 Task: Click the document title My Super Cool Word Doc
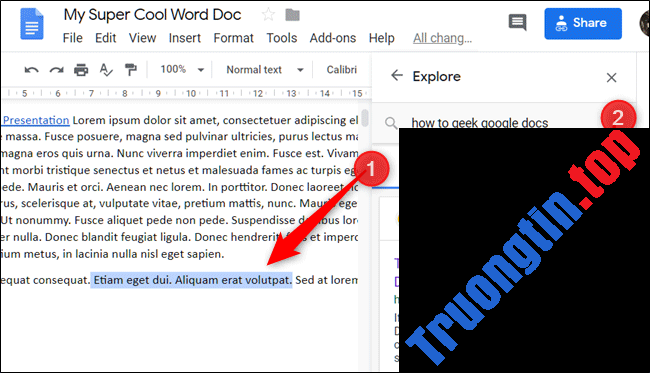click(x=152, y=15)
